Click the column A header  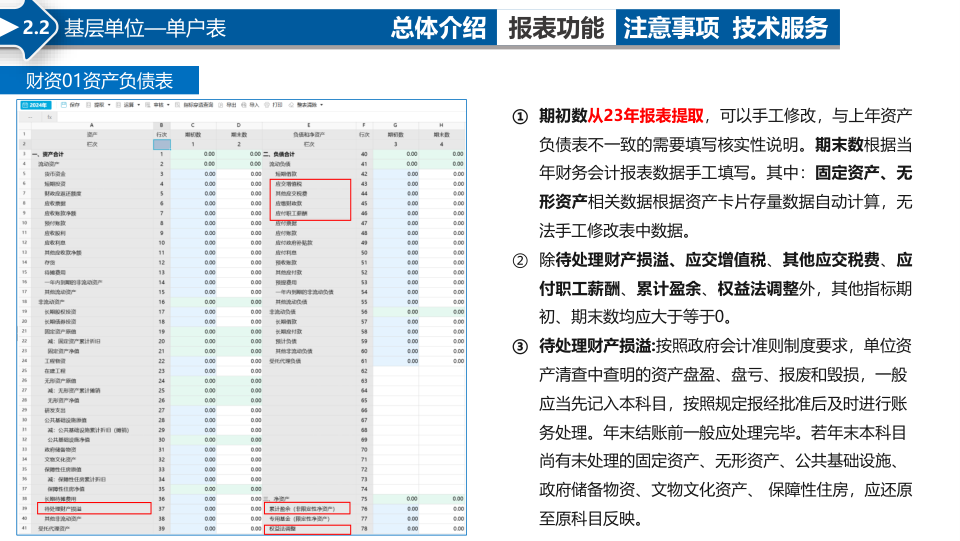tap(92, 125)
